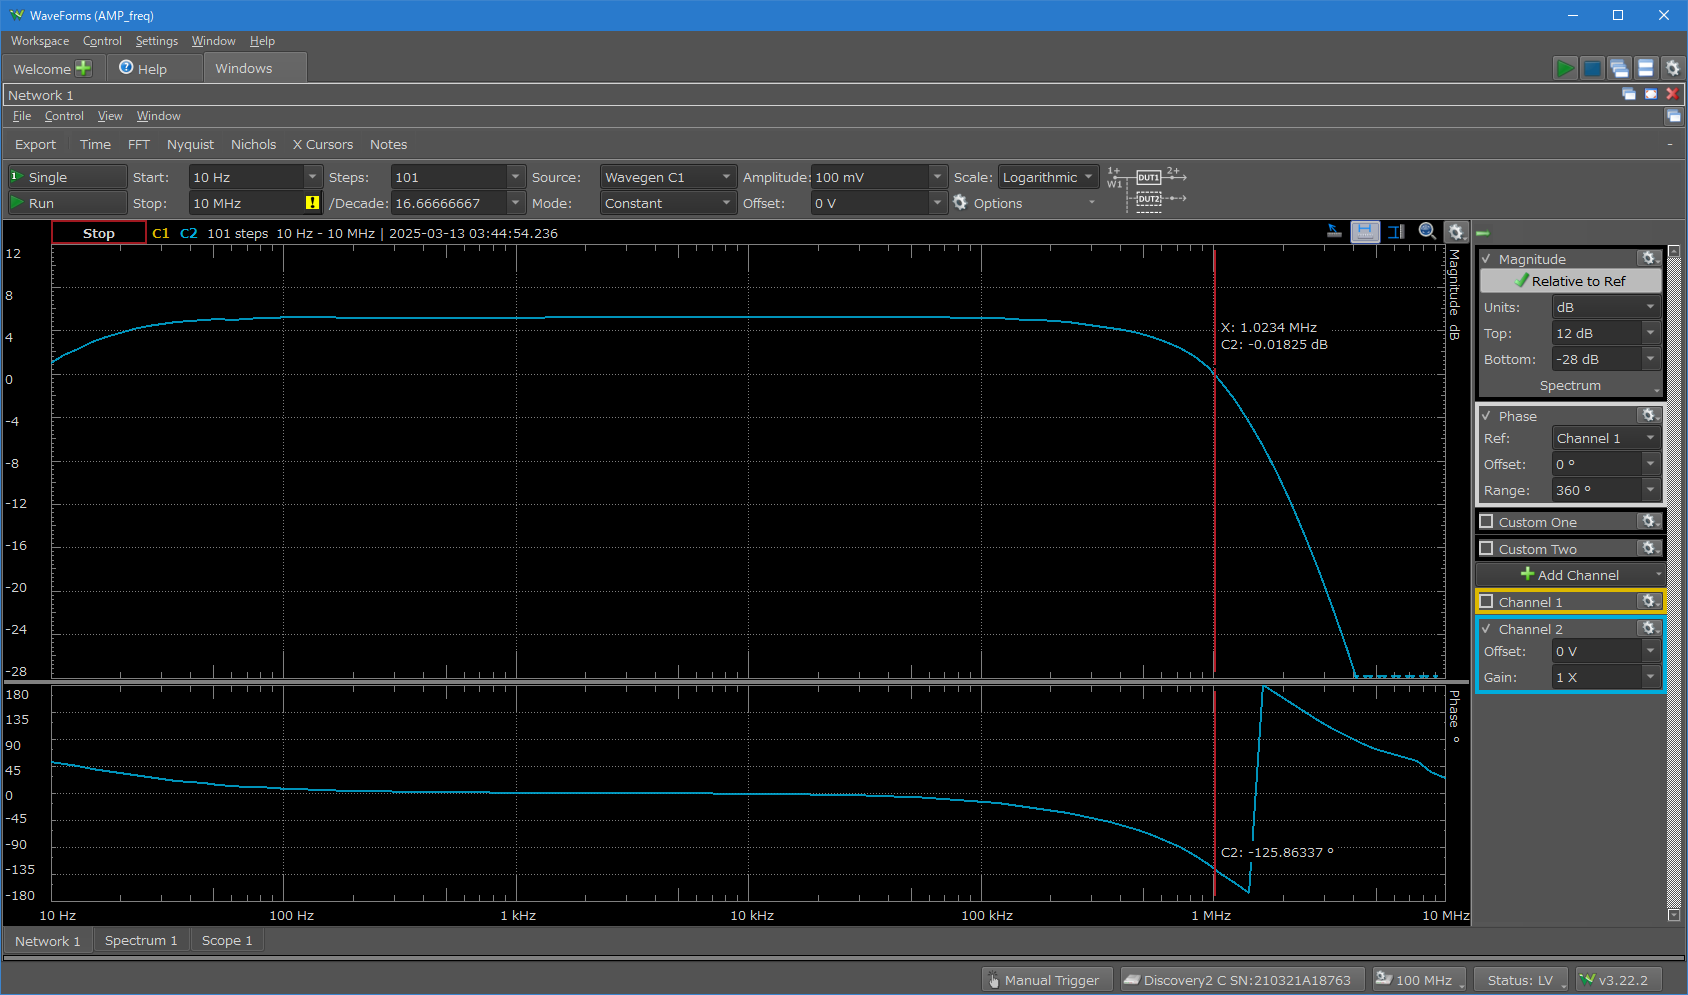Switch to the Spectrum 1 tab
Viewport: 1688px width, 995px height.
point(141,941)
